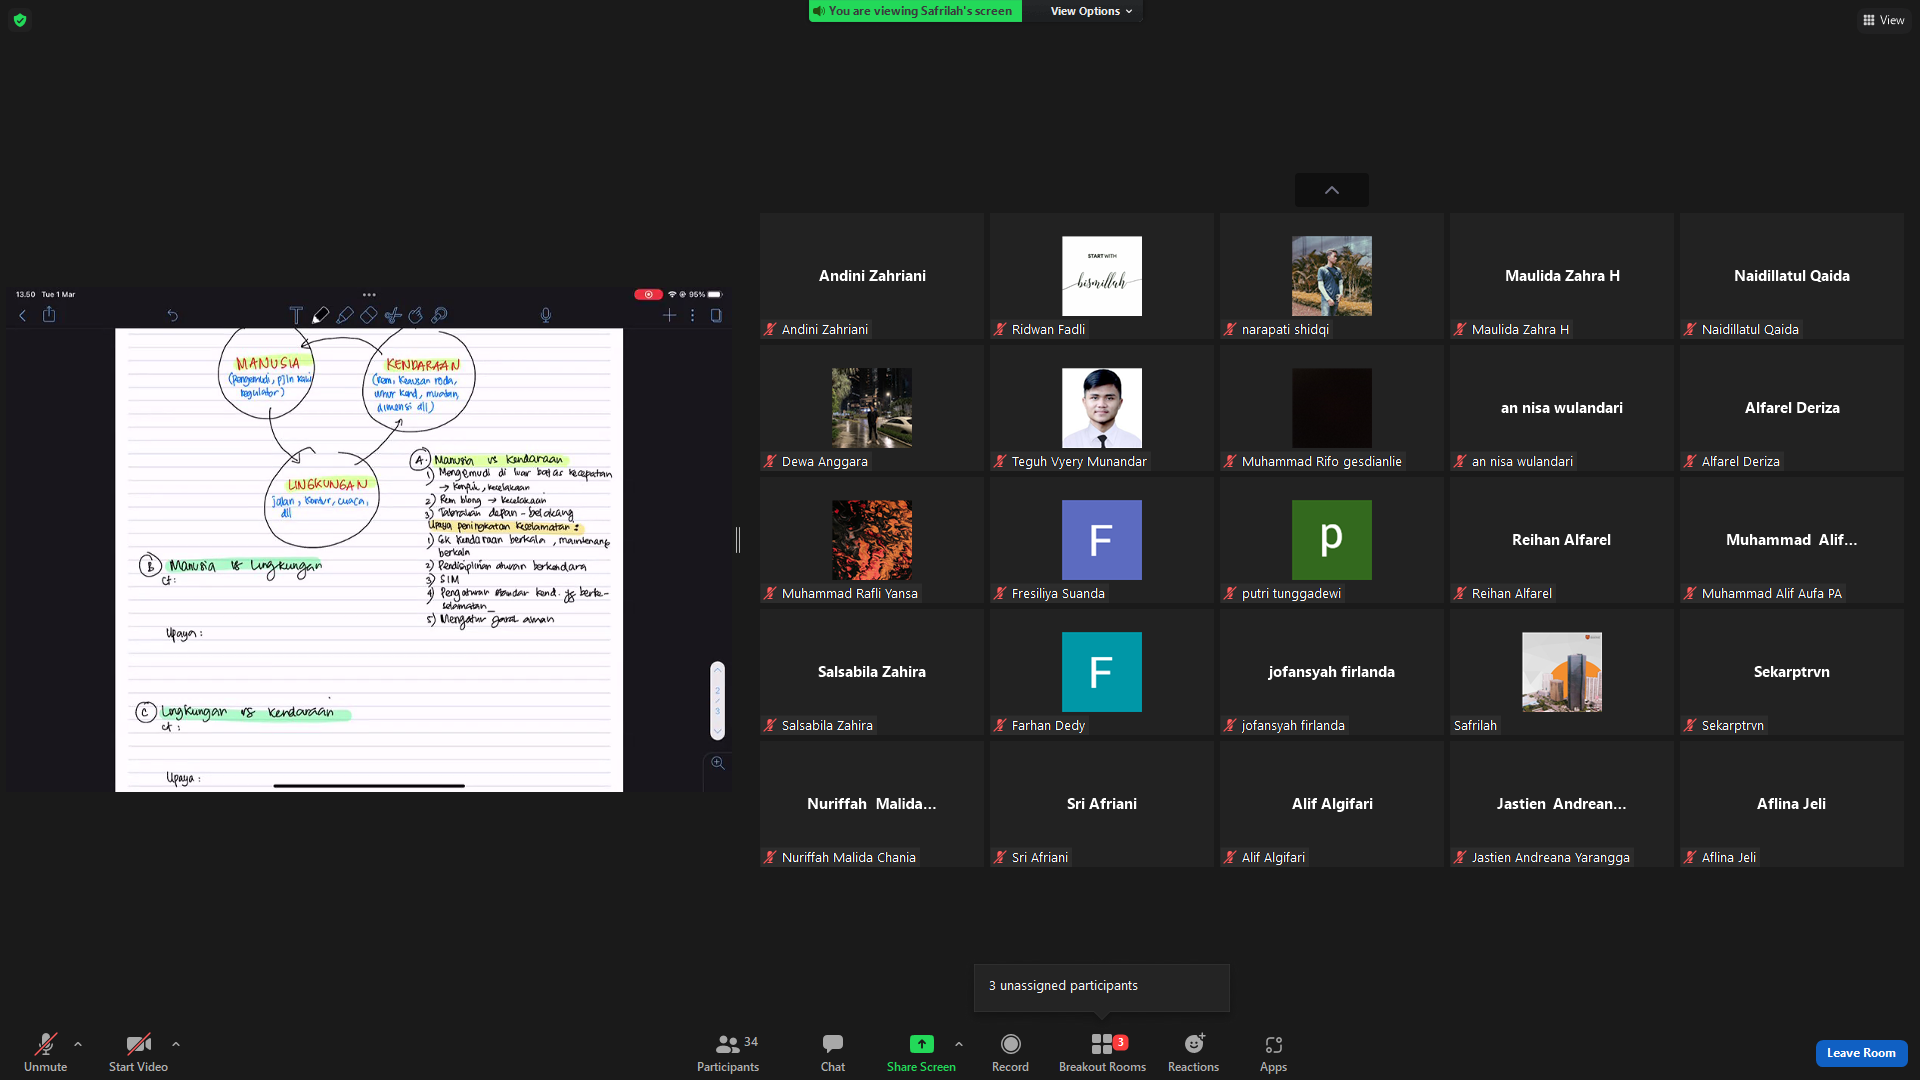
Task: Start recording with Record button
Action: point(1010,1052)
